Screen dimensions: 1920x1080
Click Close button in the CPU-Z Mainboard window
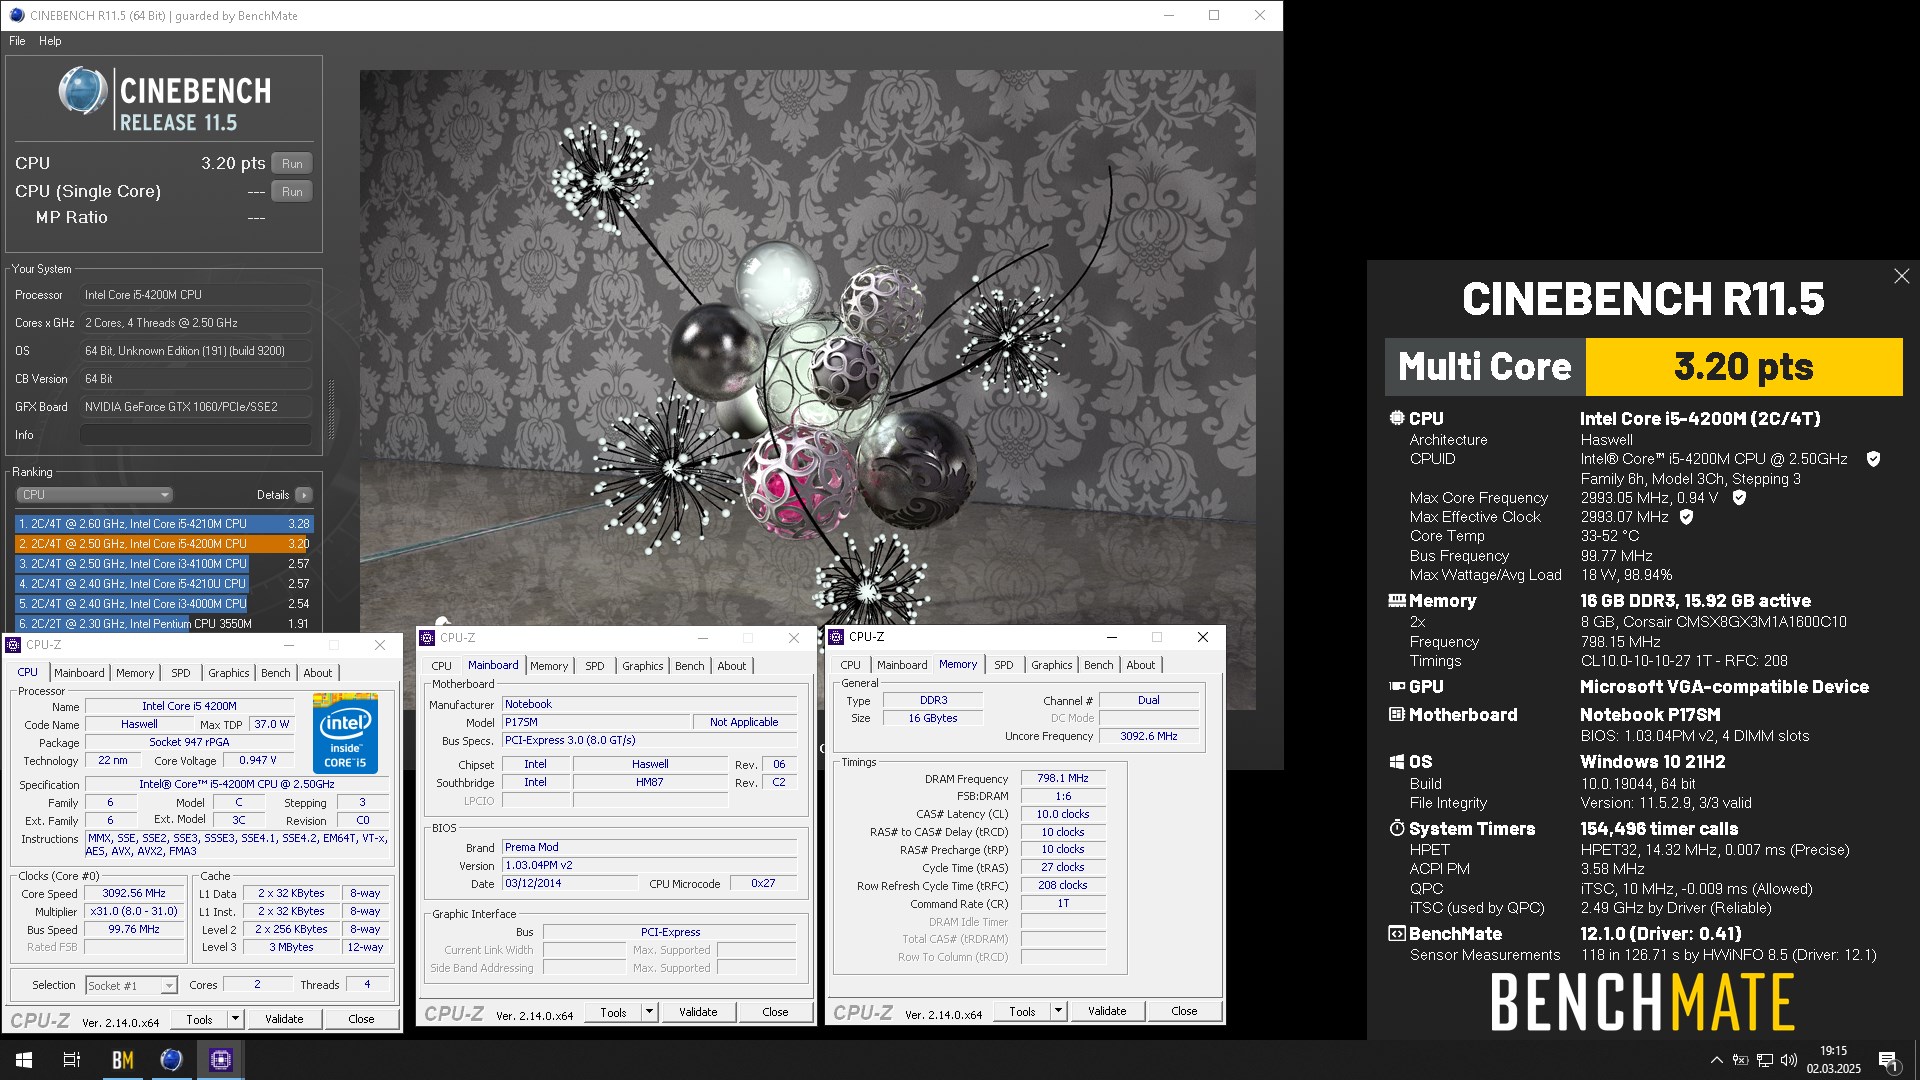tap(775, 1012)
